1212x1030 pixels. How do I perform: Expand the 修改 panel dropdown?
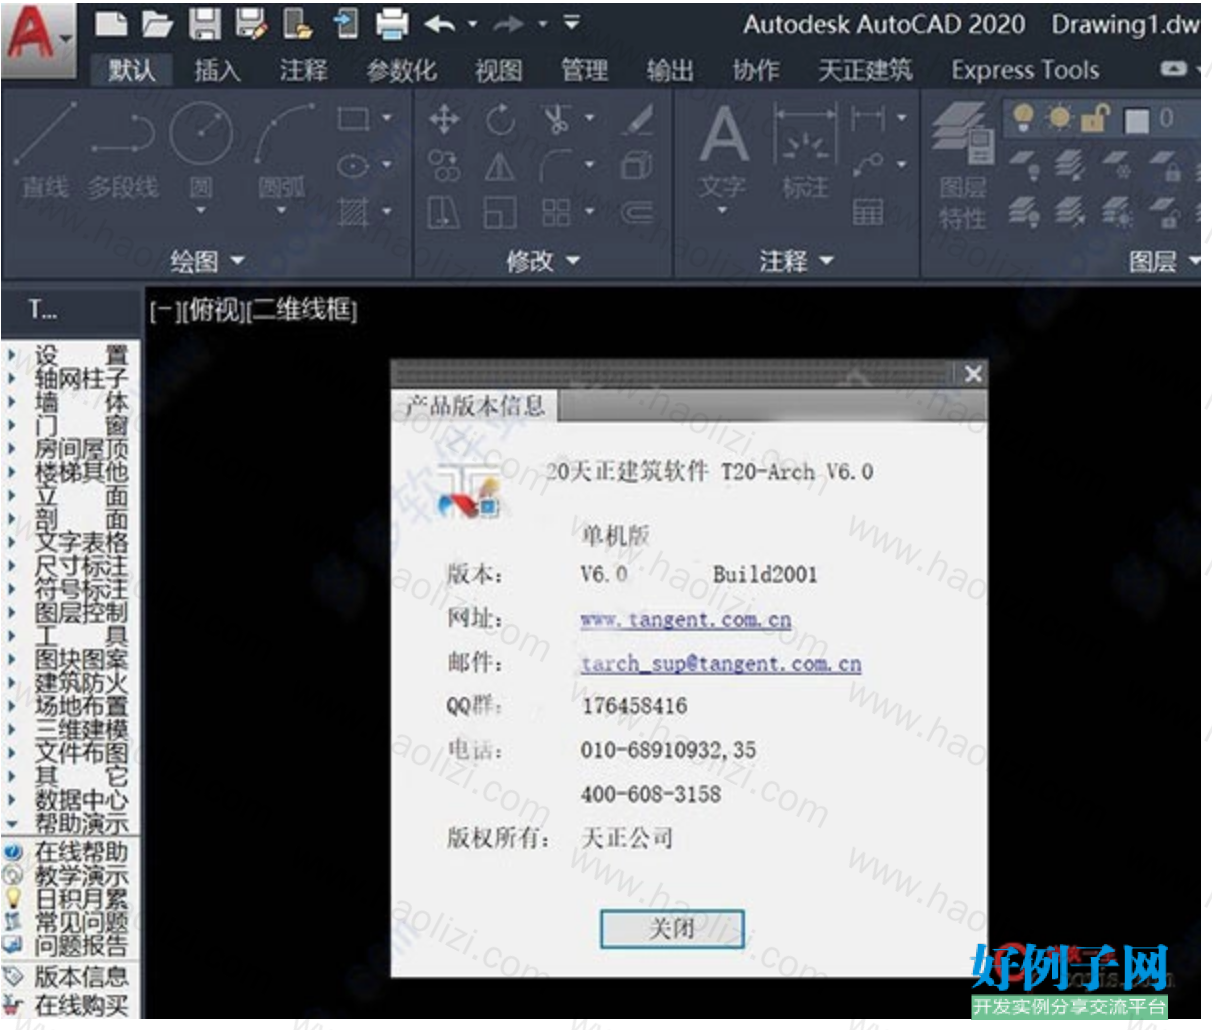coord(543,261)
